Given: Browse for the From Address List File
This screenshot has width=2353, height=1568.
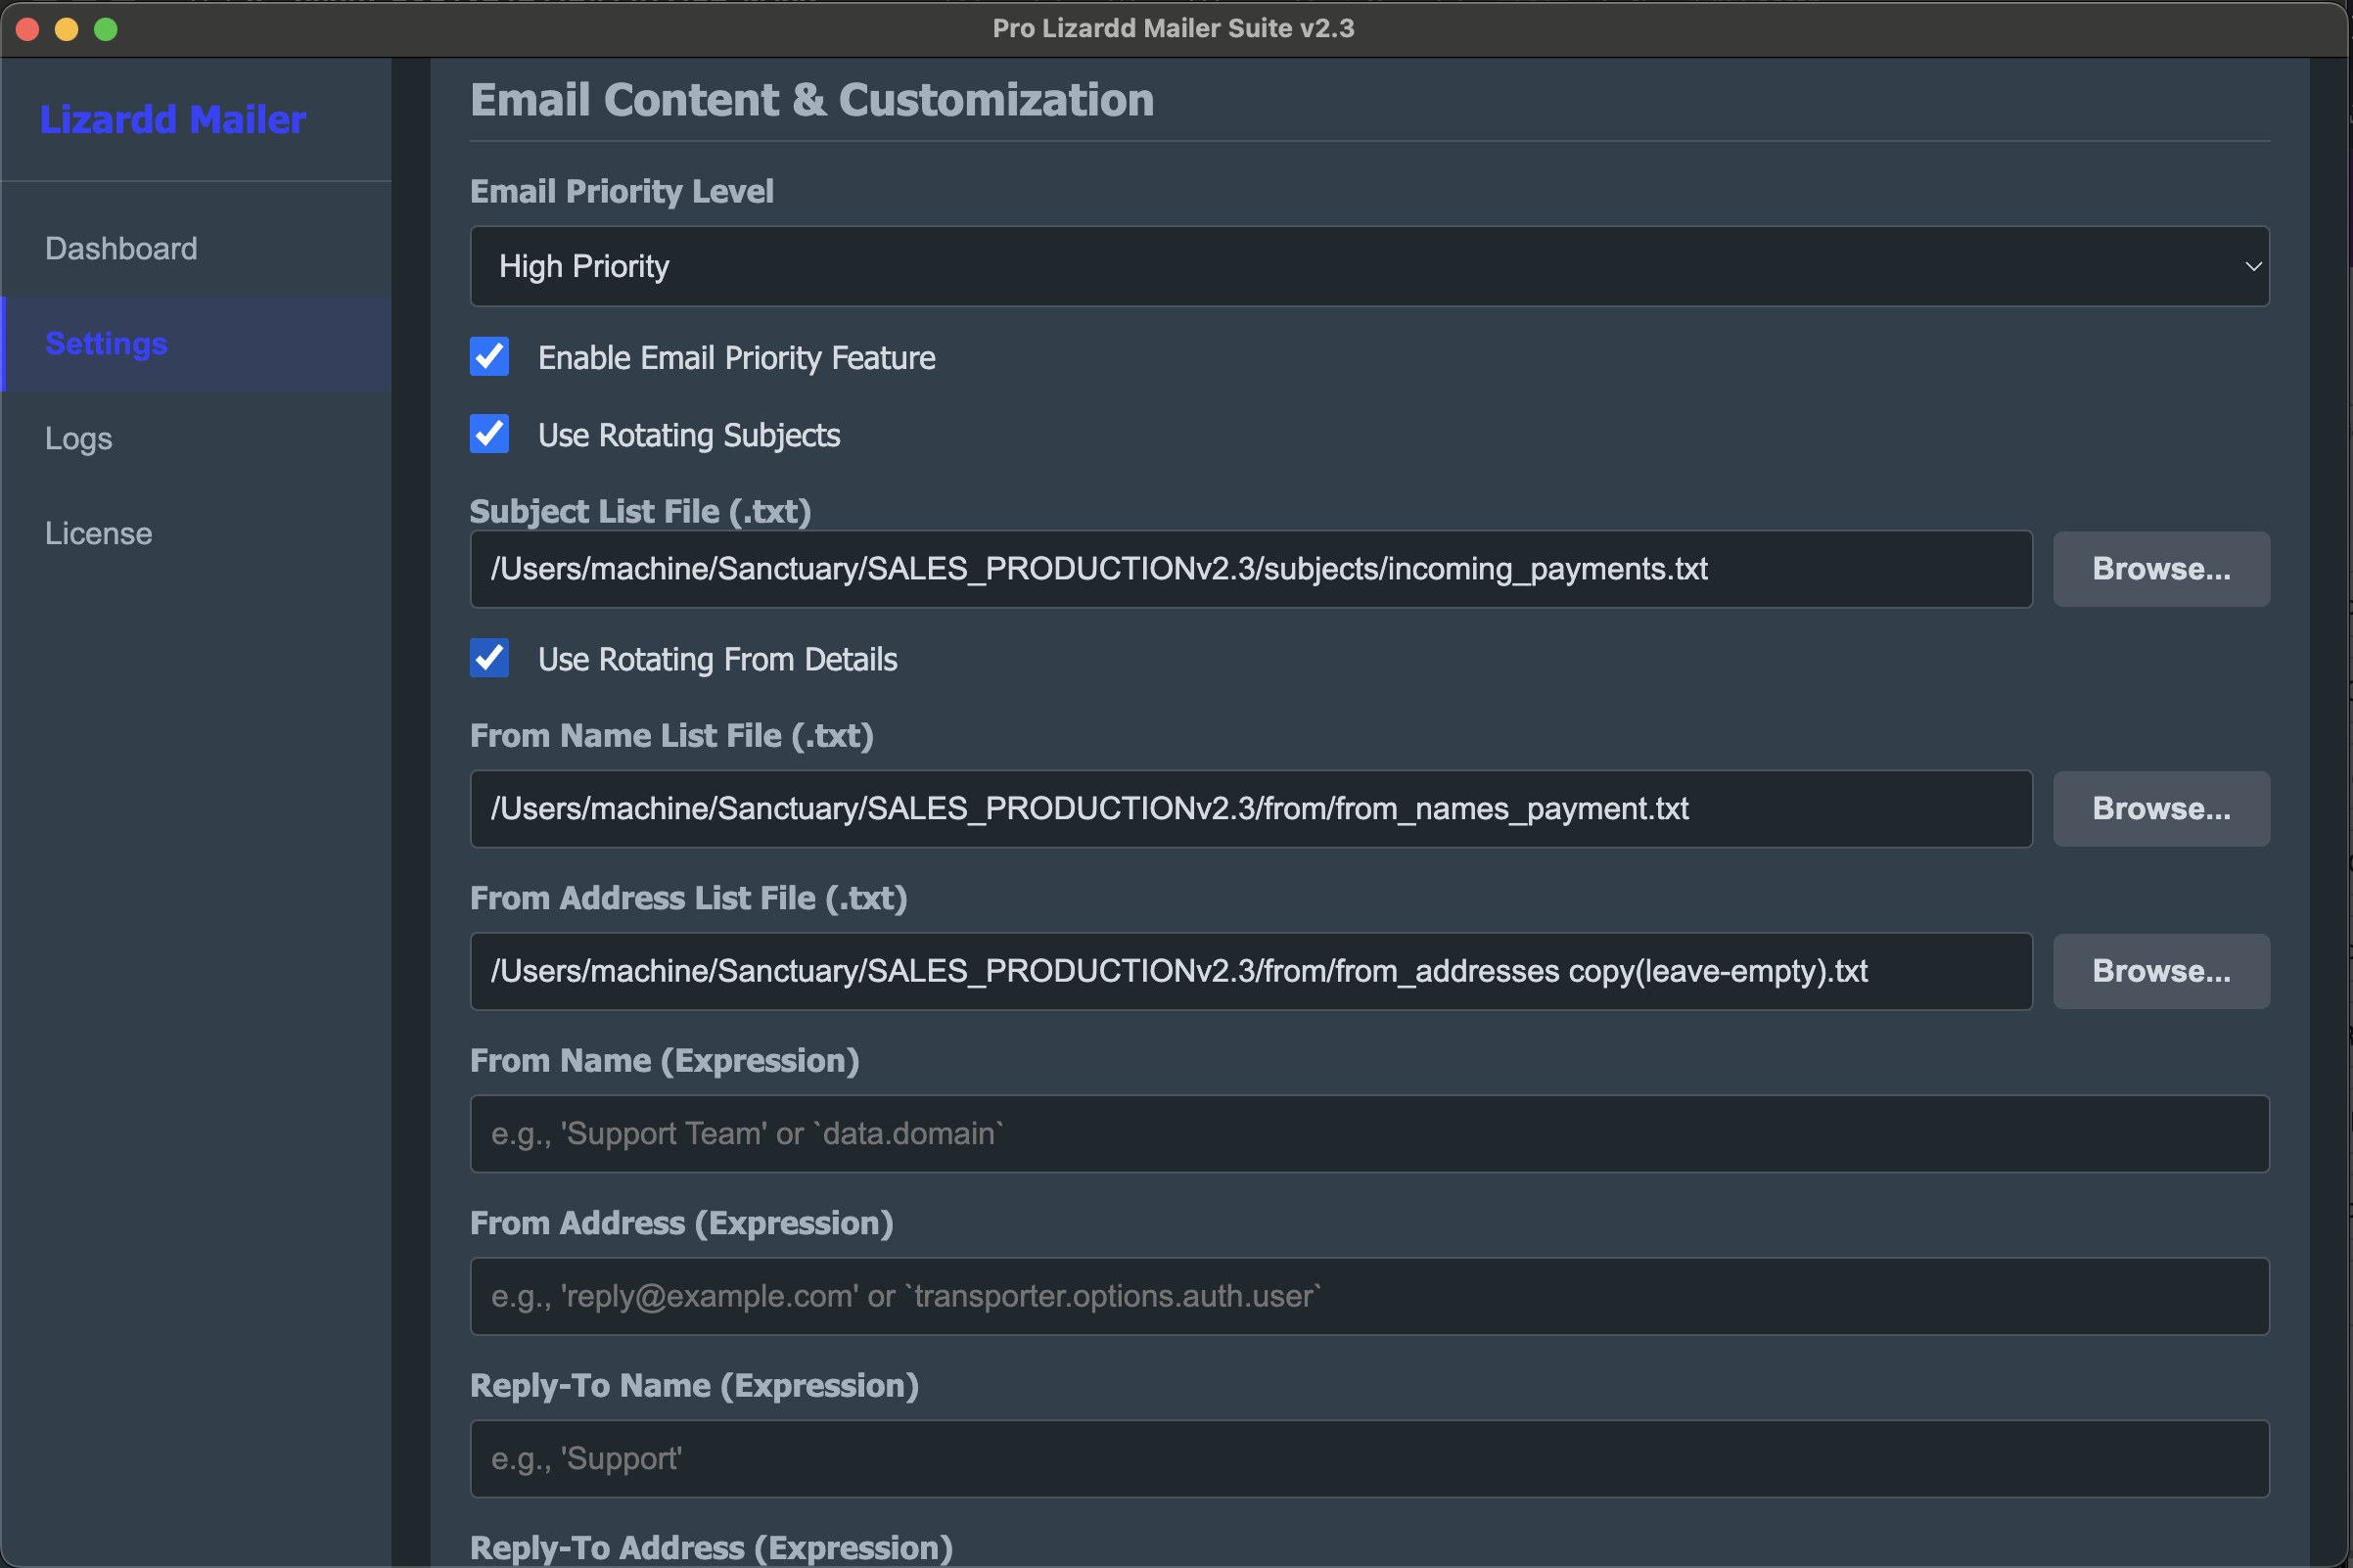Looking at the screenshot, I should (2161, 970).
